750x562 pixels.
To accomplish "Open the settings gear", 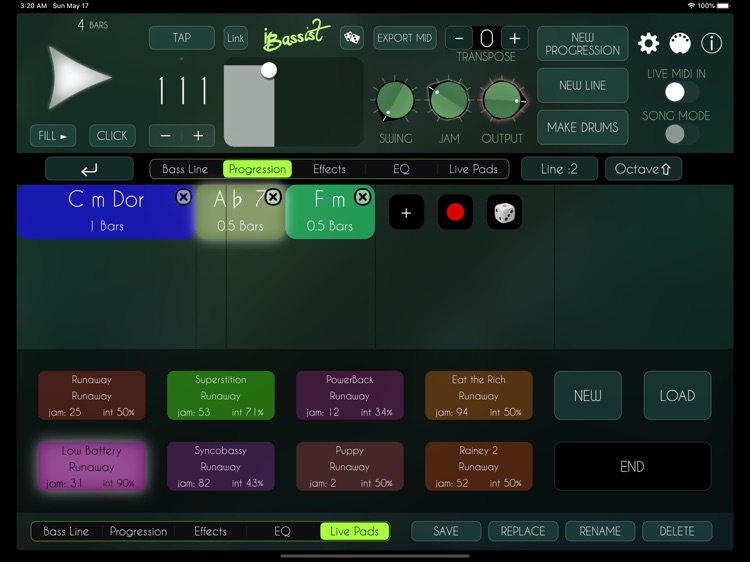I will click(648, 44).
